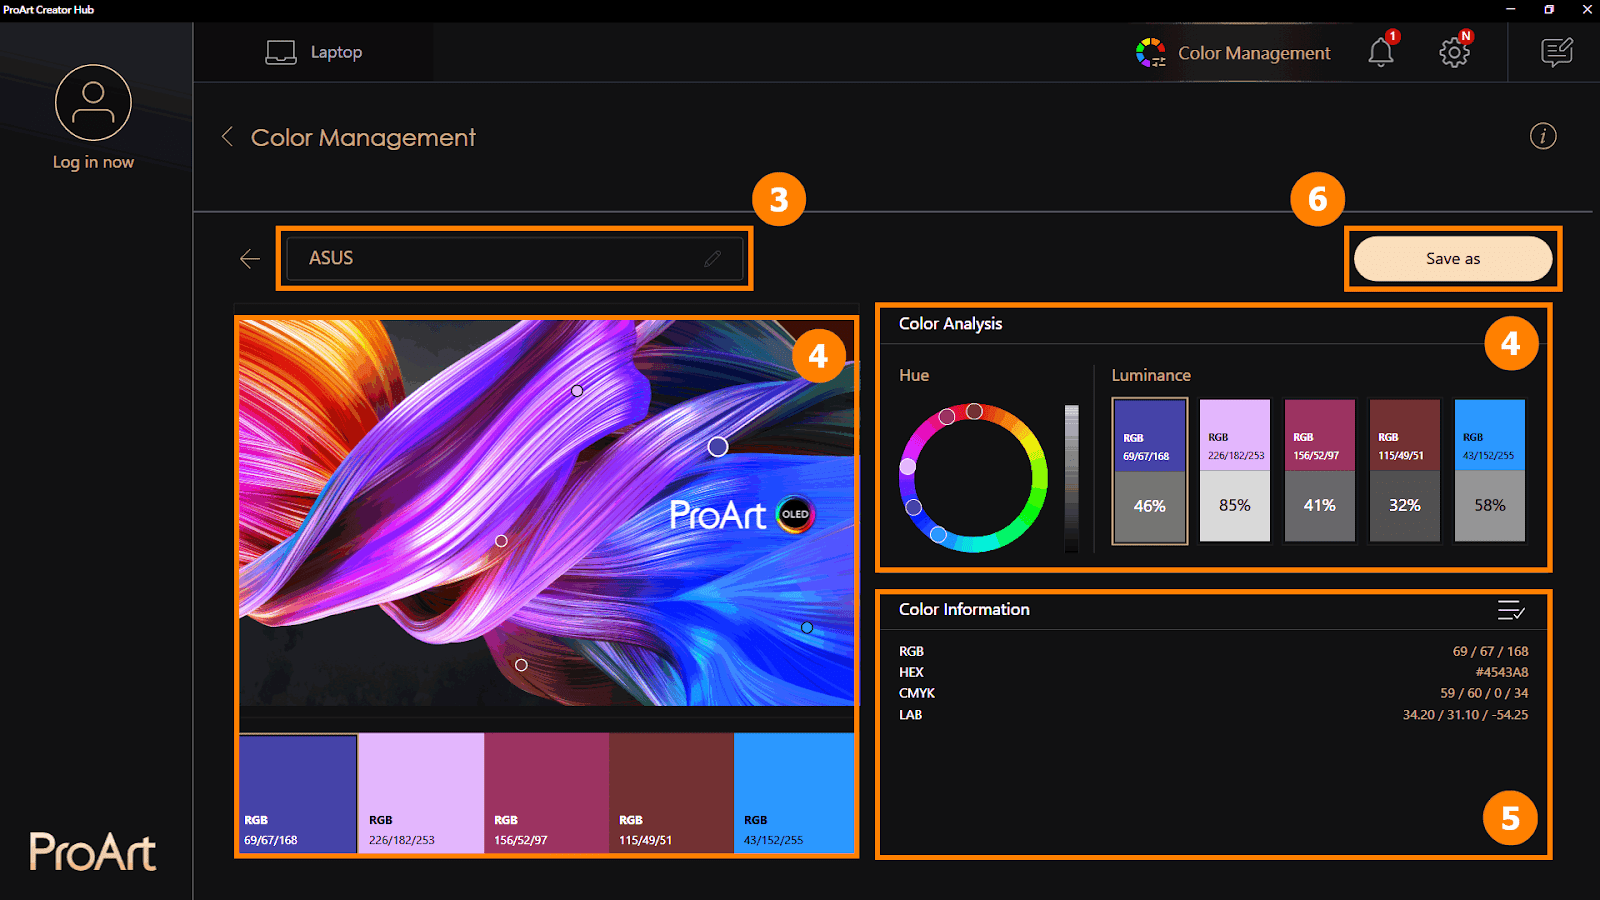
Task: Click the ASUS name input field
Action: (515, 258)
